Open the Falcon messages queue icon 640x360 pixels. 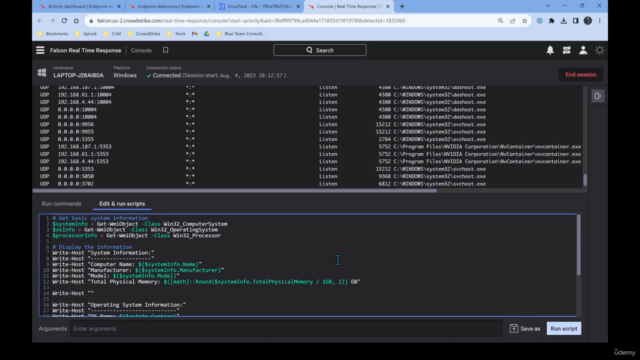(567, 50)
